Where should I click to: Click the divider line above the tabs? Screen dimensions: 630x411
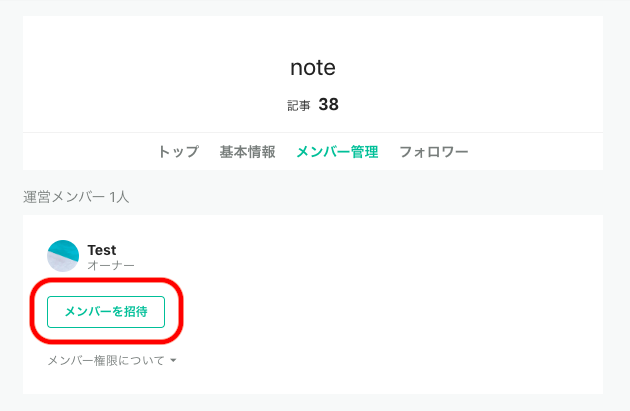pos(313,133)
